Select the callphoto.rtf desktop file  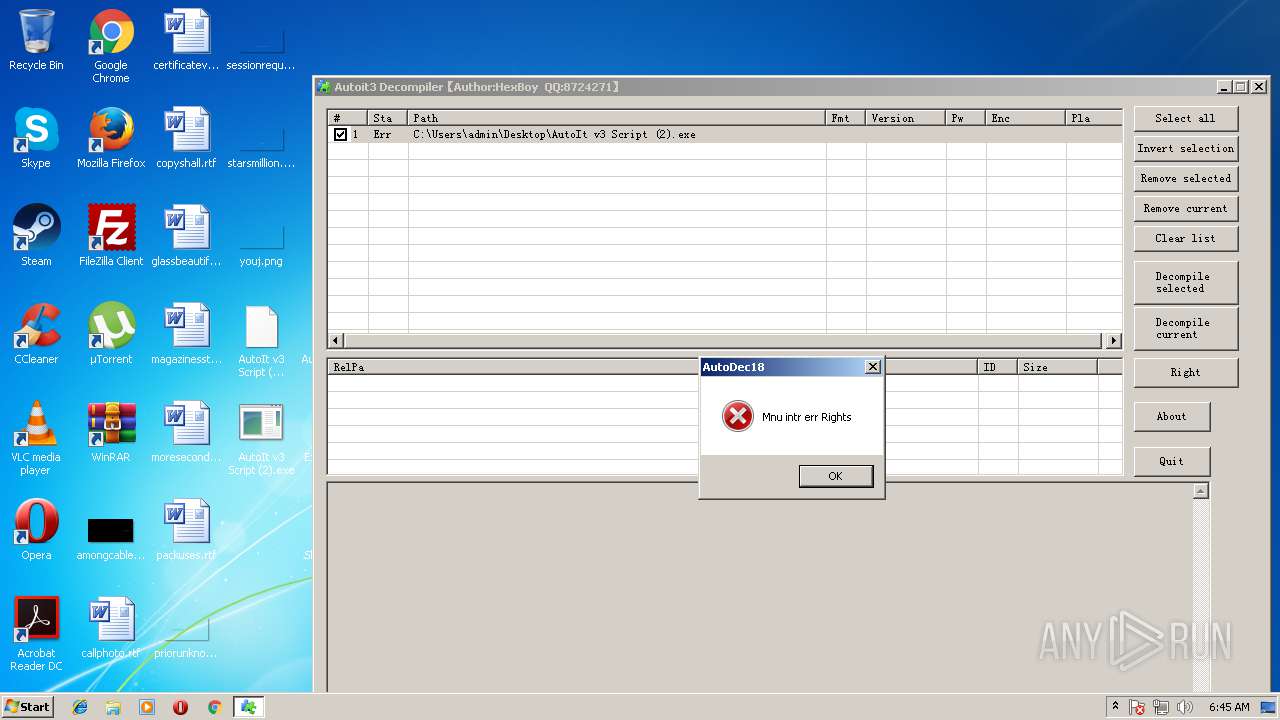tap(111, 629)
